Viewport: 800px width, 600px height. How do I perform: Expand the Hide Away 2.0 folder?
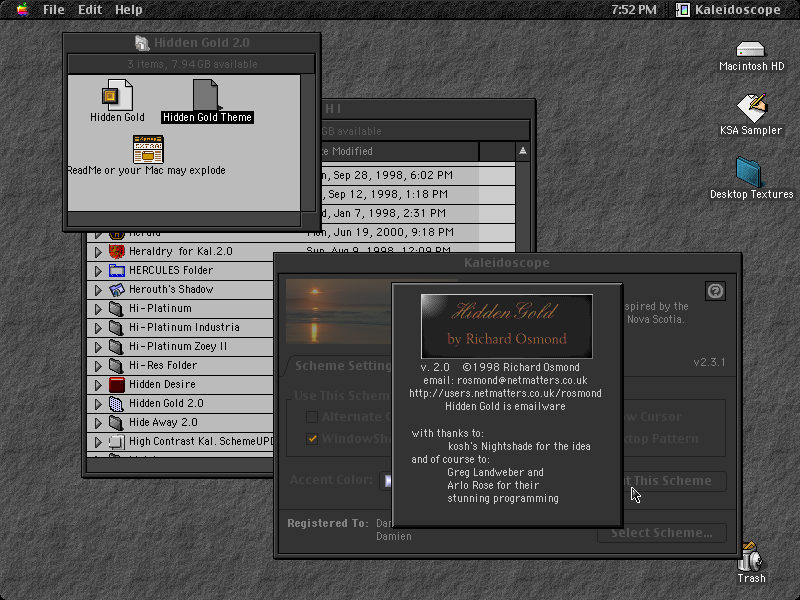(x=98, y=422)
